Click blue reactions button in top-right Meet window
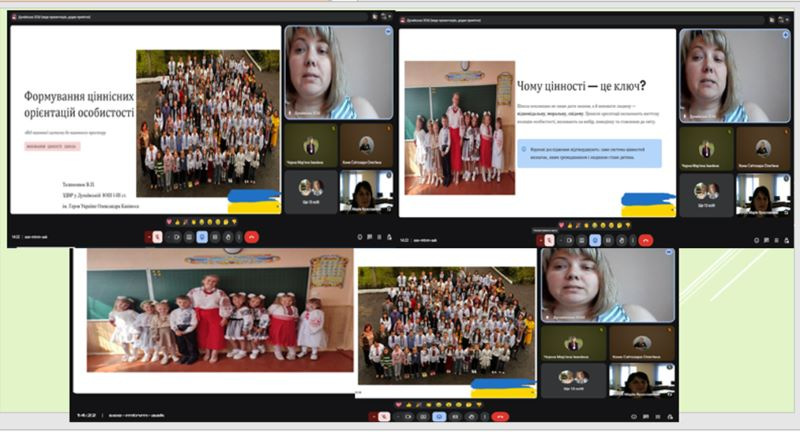This screenshot has width=800, height=432. coord(595,240)
